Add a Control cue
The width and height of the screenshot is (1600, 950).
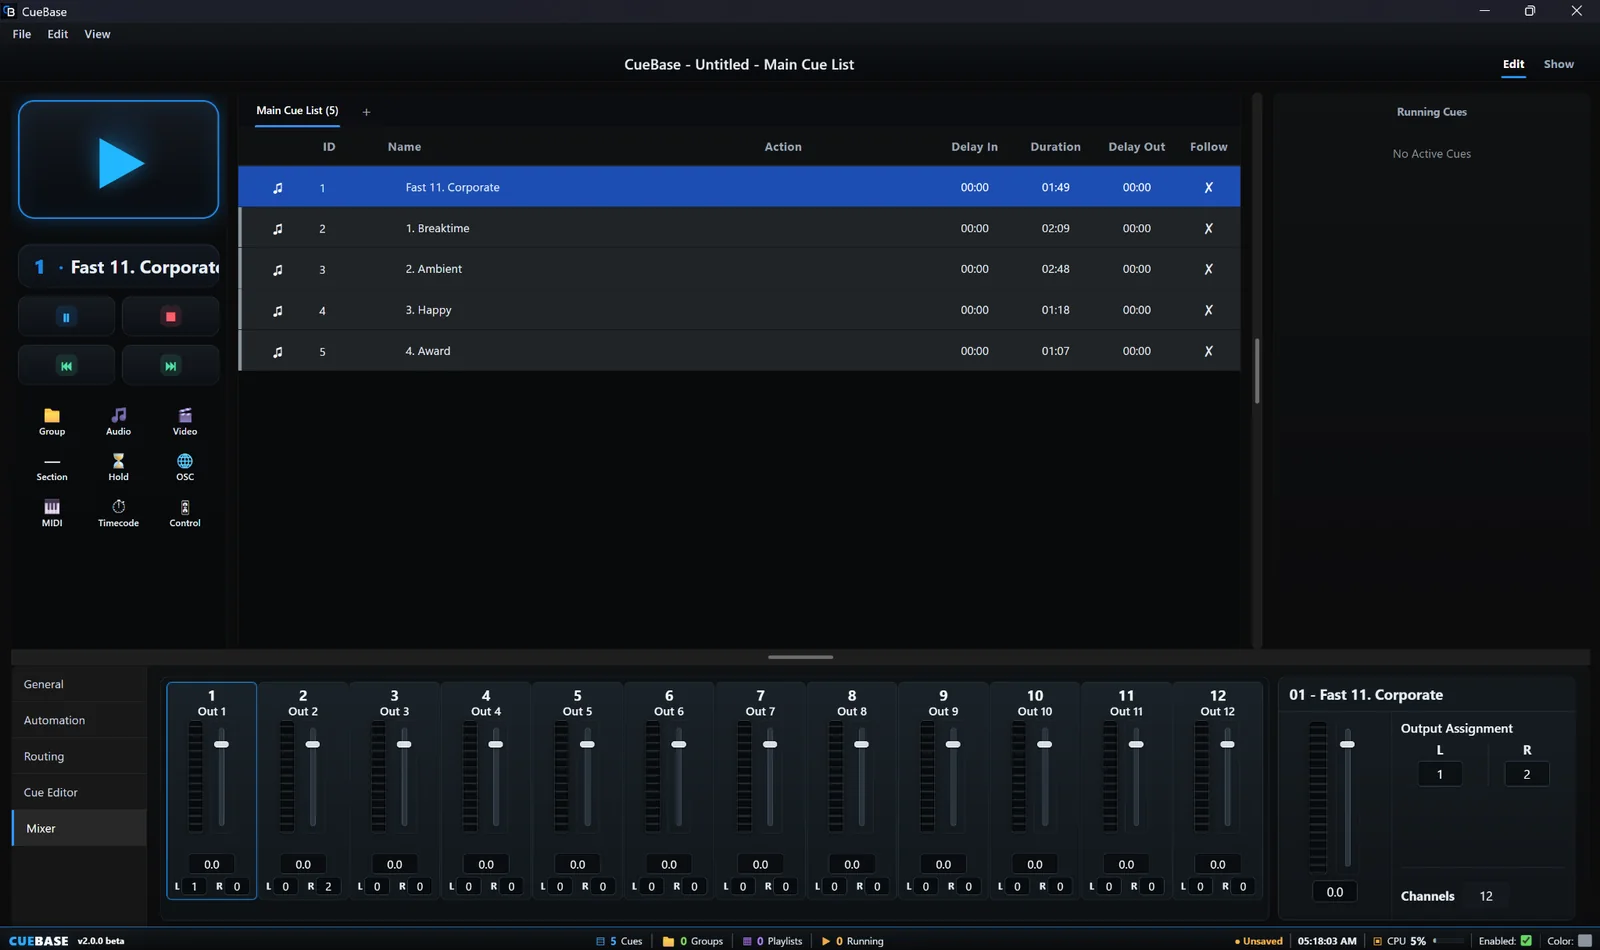pos(185,513)
